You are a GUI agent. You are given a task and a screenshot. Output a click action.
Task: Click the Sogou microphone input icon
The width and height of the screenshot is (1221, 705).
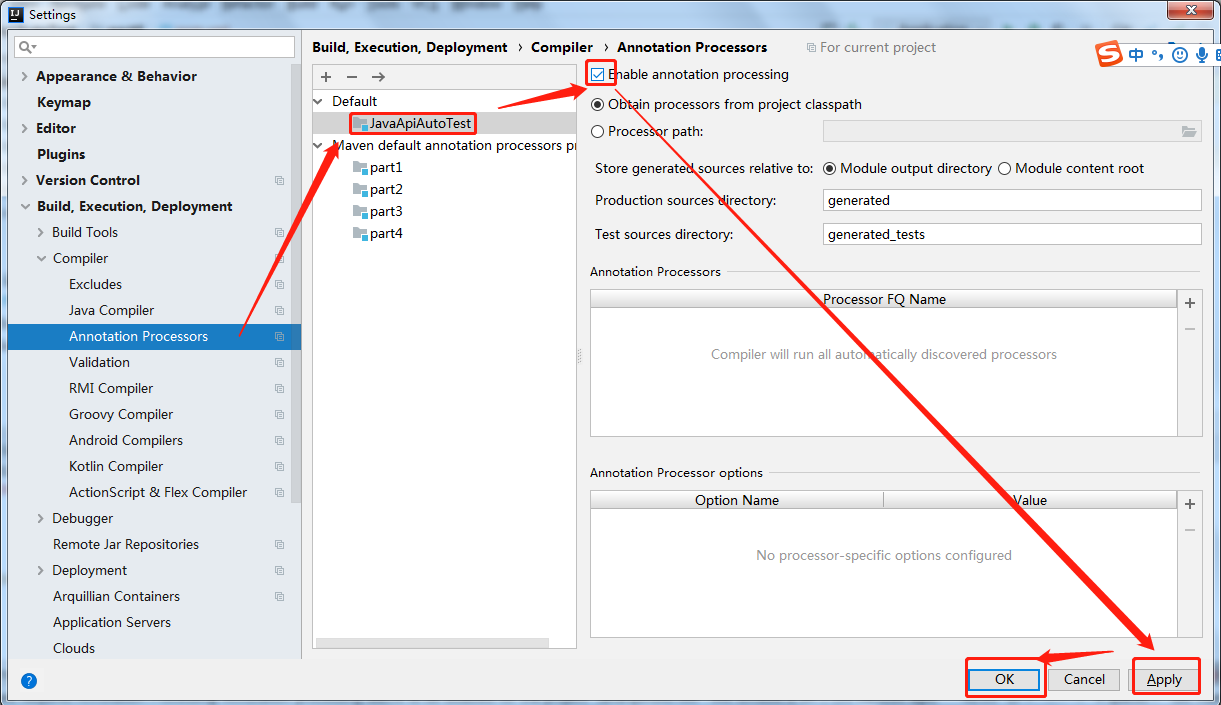[1200, 54]
